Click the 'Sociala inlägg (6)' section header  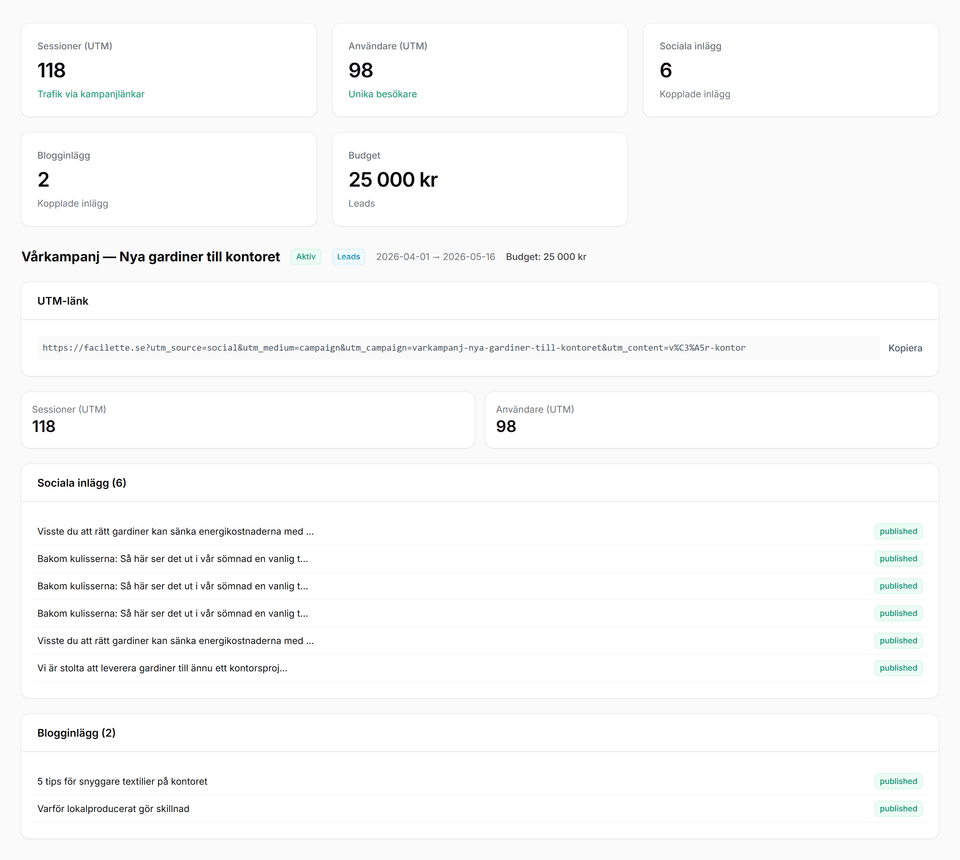pos(82,483)
